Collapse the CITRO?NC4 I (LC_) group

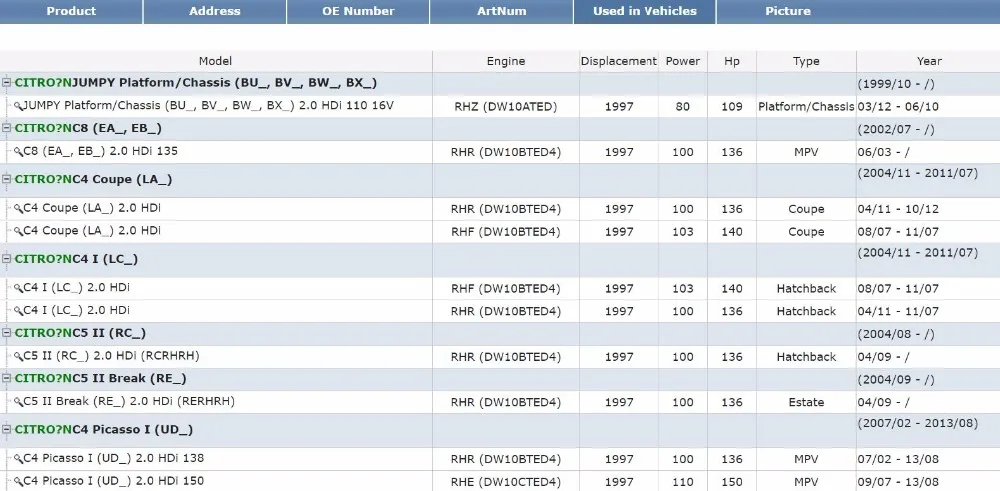tap(6, 259)
